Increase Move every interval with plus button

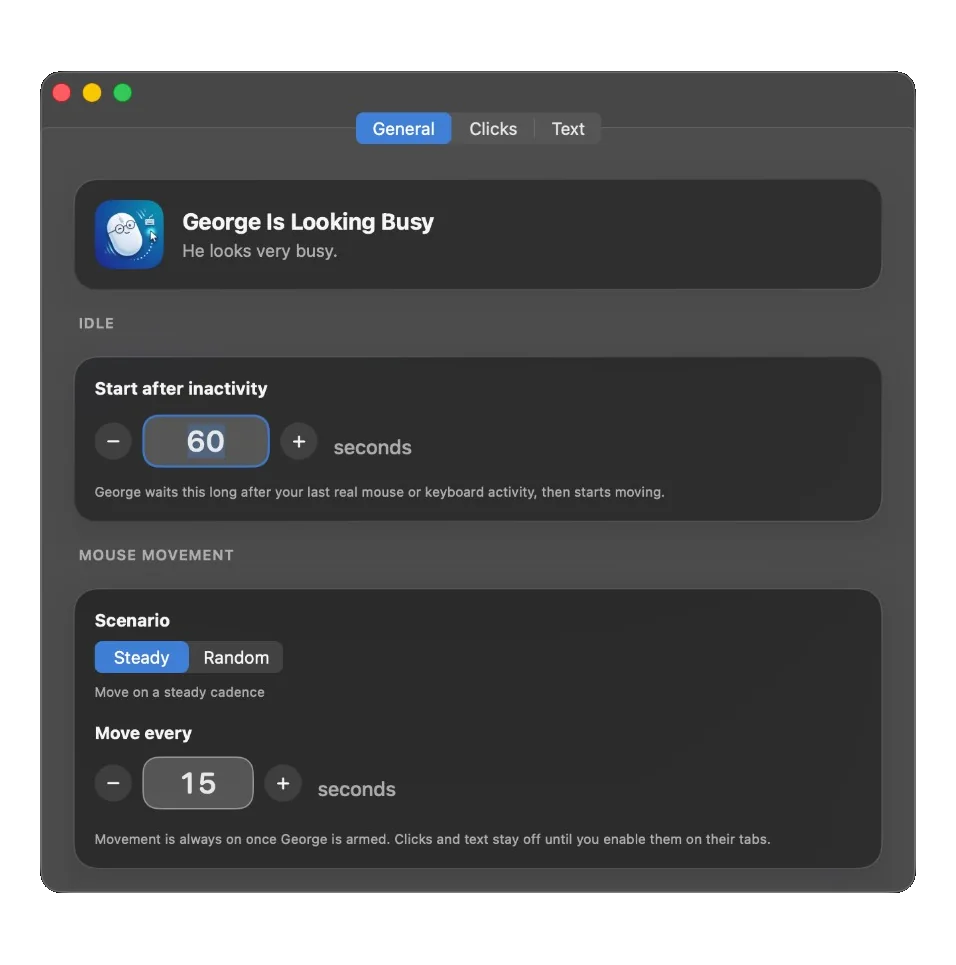tap(283, 783)
